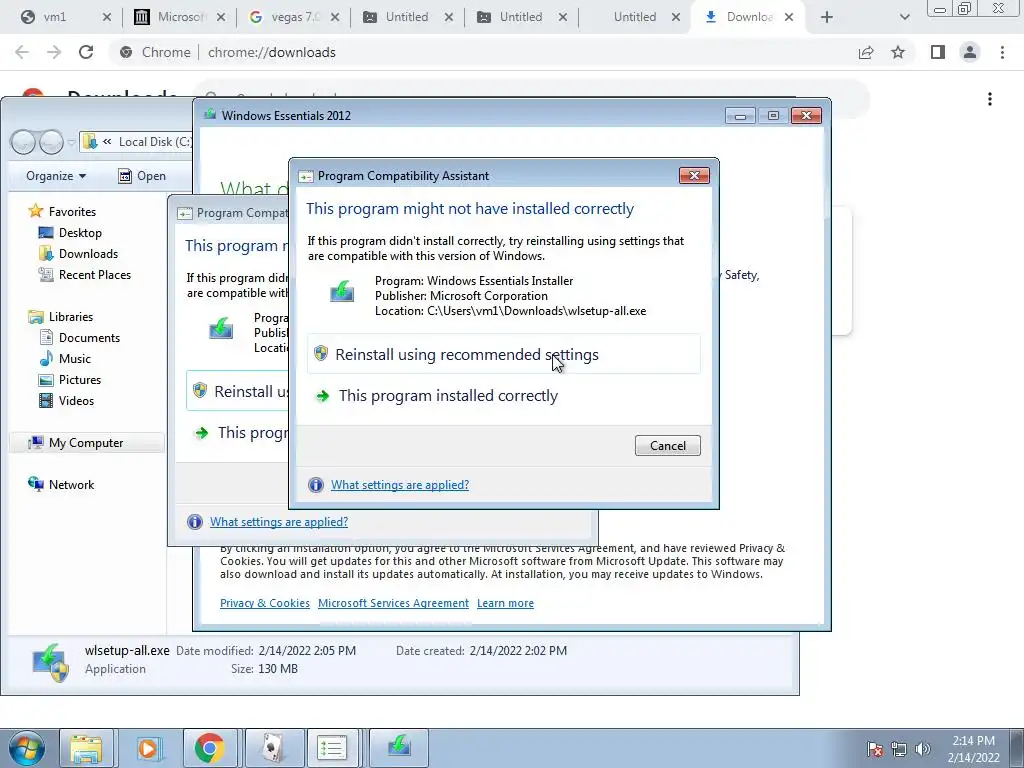
Task: Open Windows Explorer from taskbar
Action: pyautogui.click(x=86, y=748)
